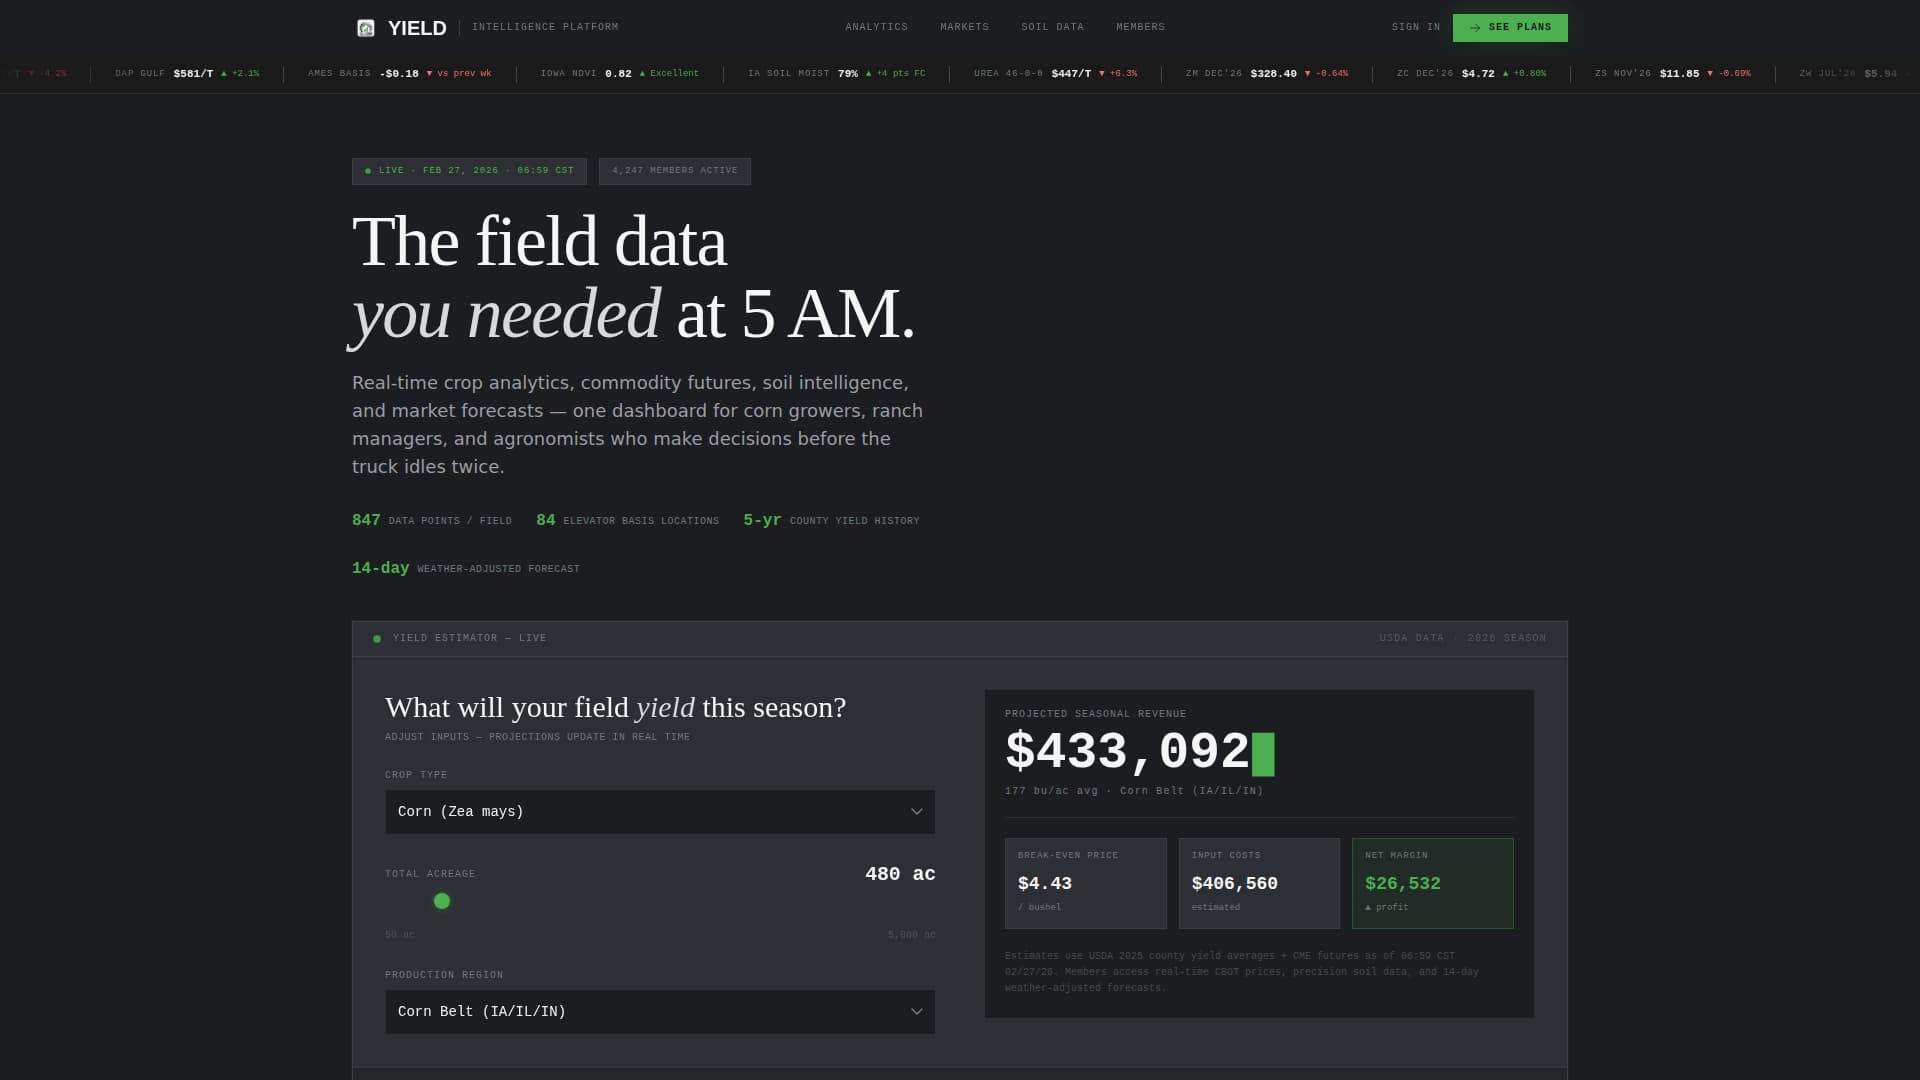Click the 14-day weather-adjusted forecast stat

tap(466, 569)
